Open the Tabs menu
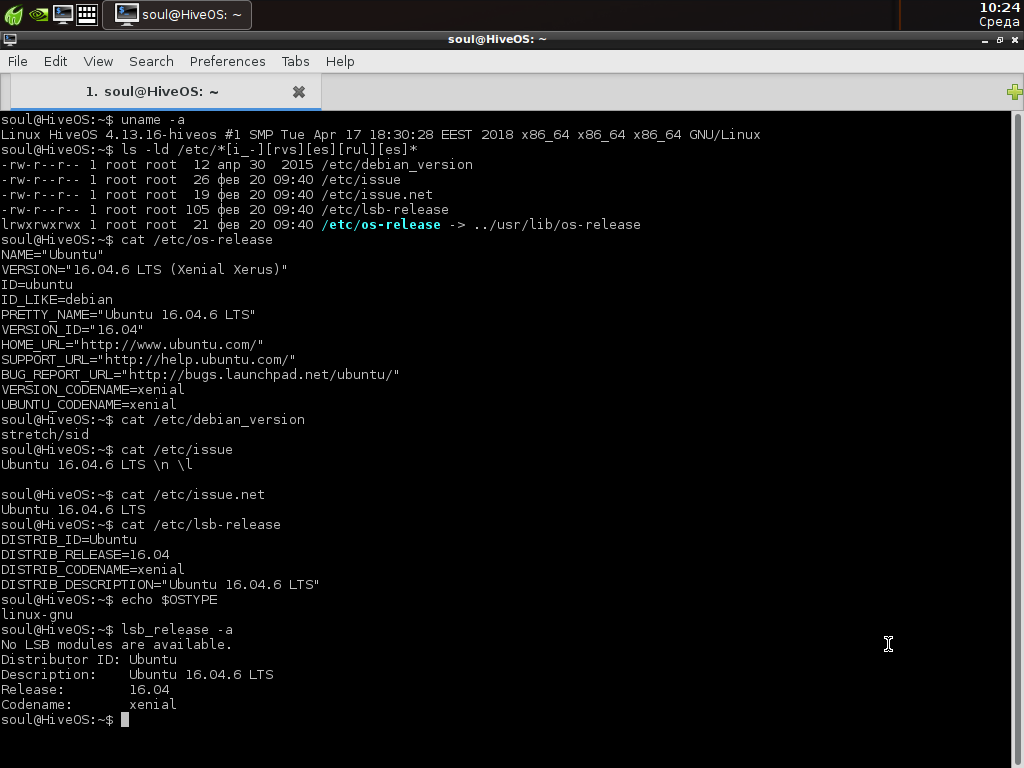The height and width of the screenshot is (768, 1024). tap(295, 61)
